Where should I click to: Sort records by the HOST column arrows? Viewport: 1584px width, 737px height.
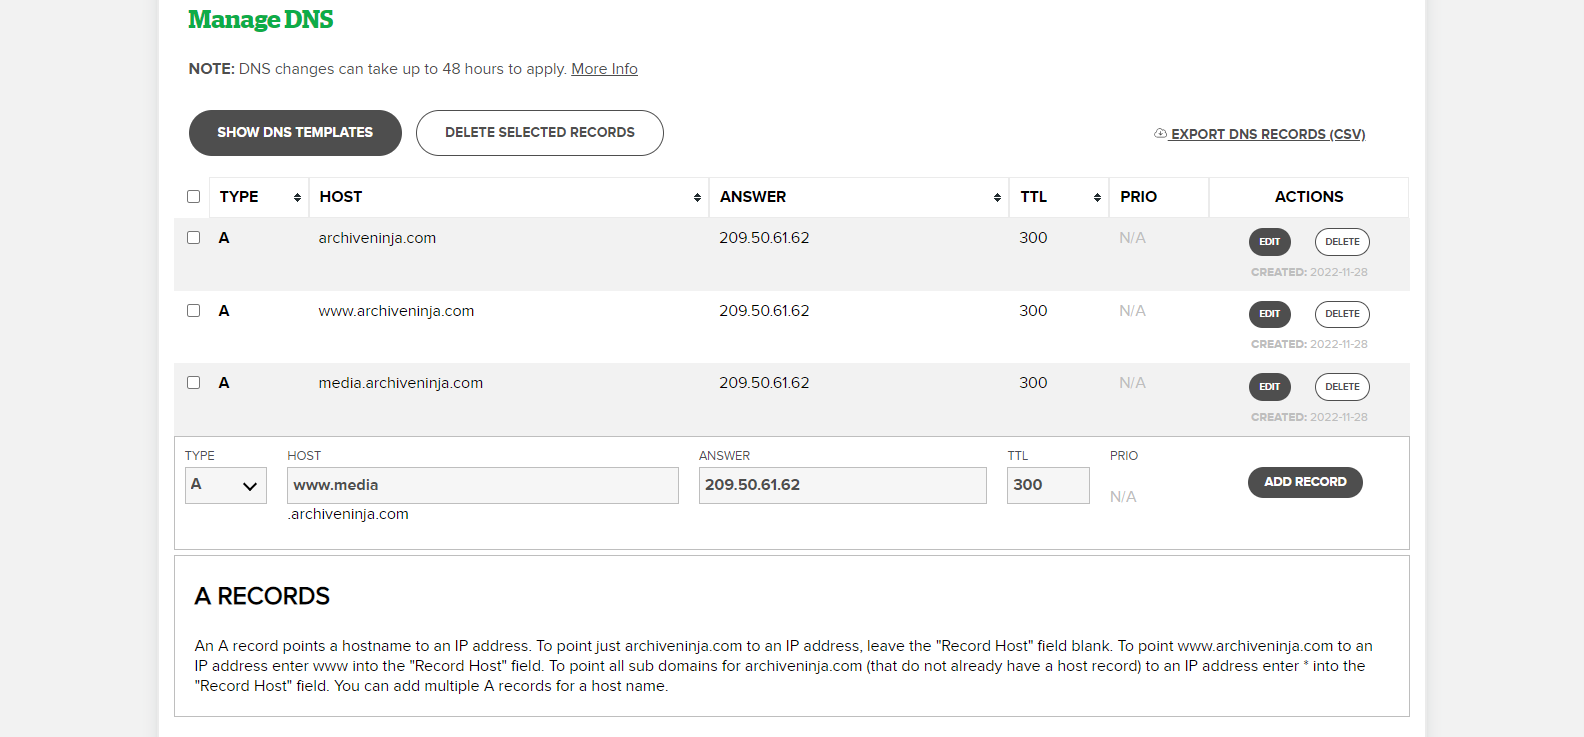(x=697, y=198)
